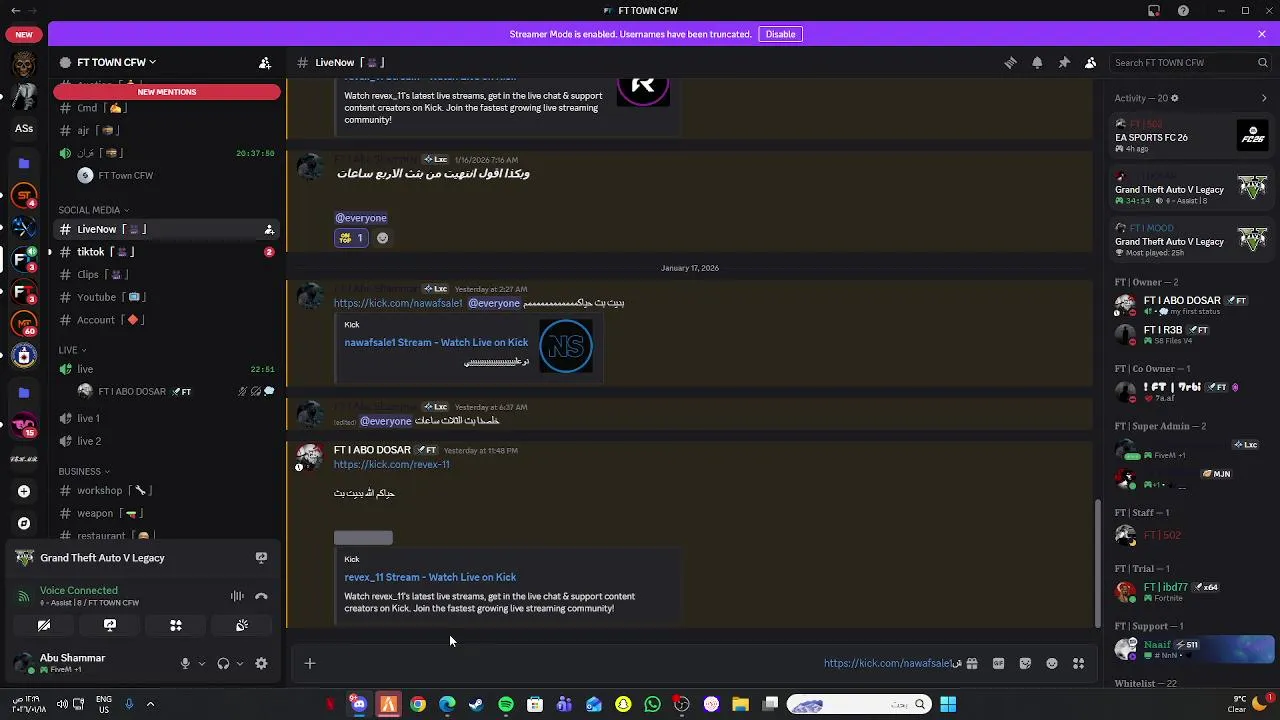Invite people to server icon
The image size is (1280, 720).
(x=265, y=63)
